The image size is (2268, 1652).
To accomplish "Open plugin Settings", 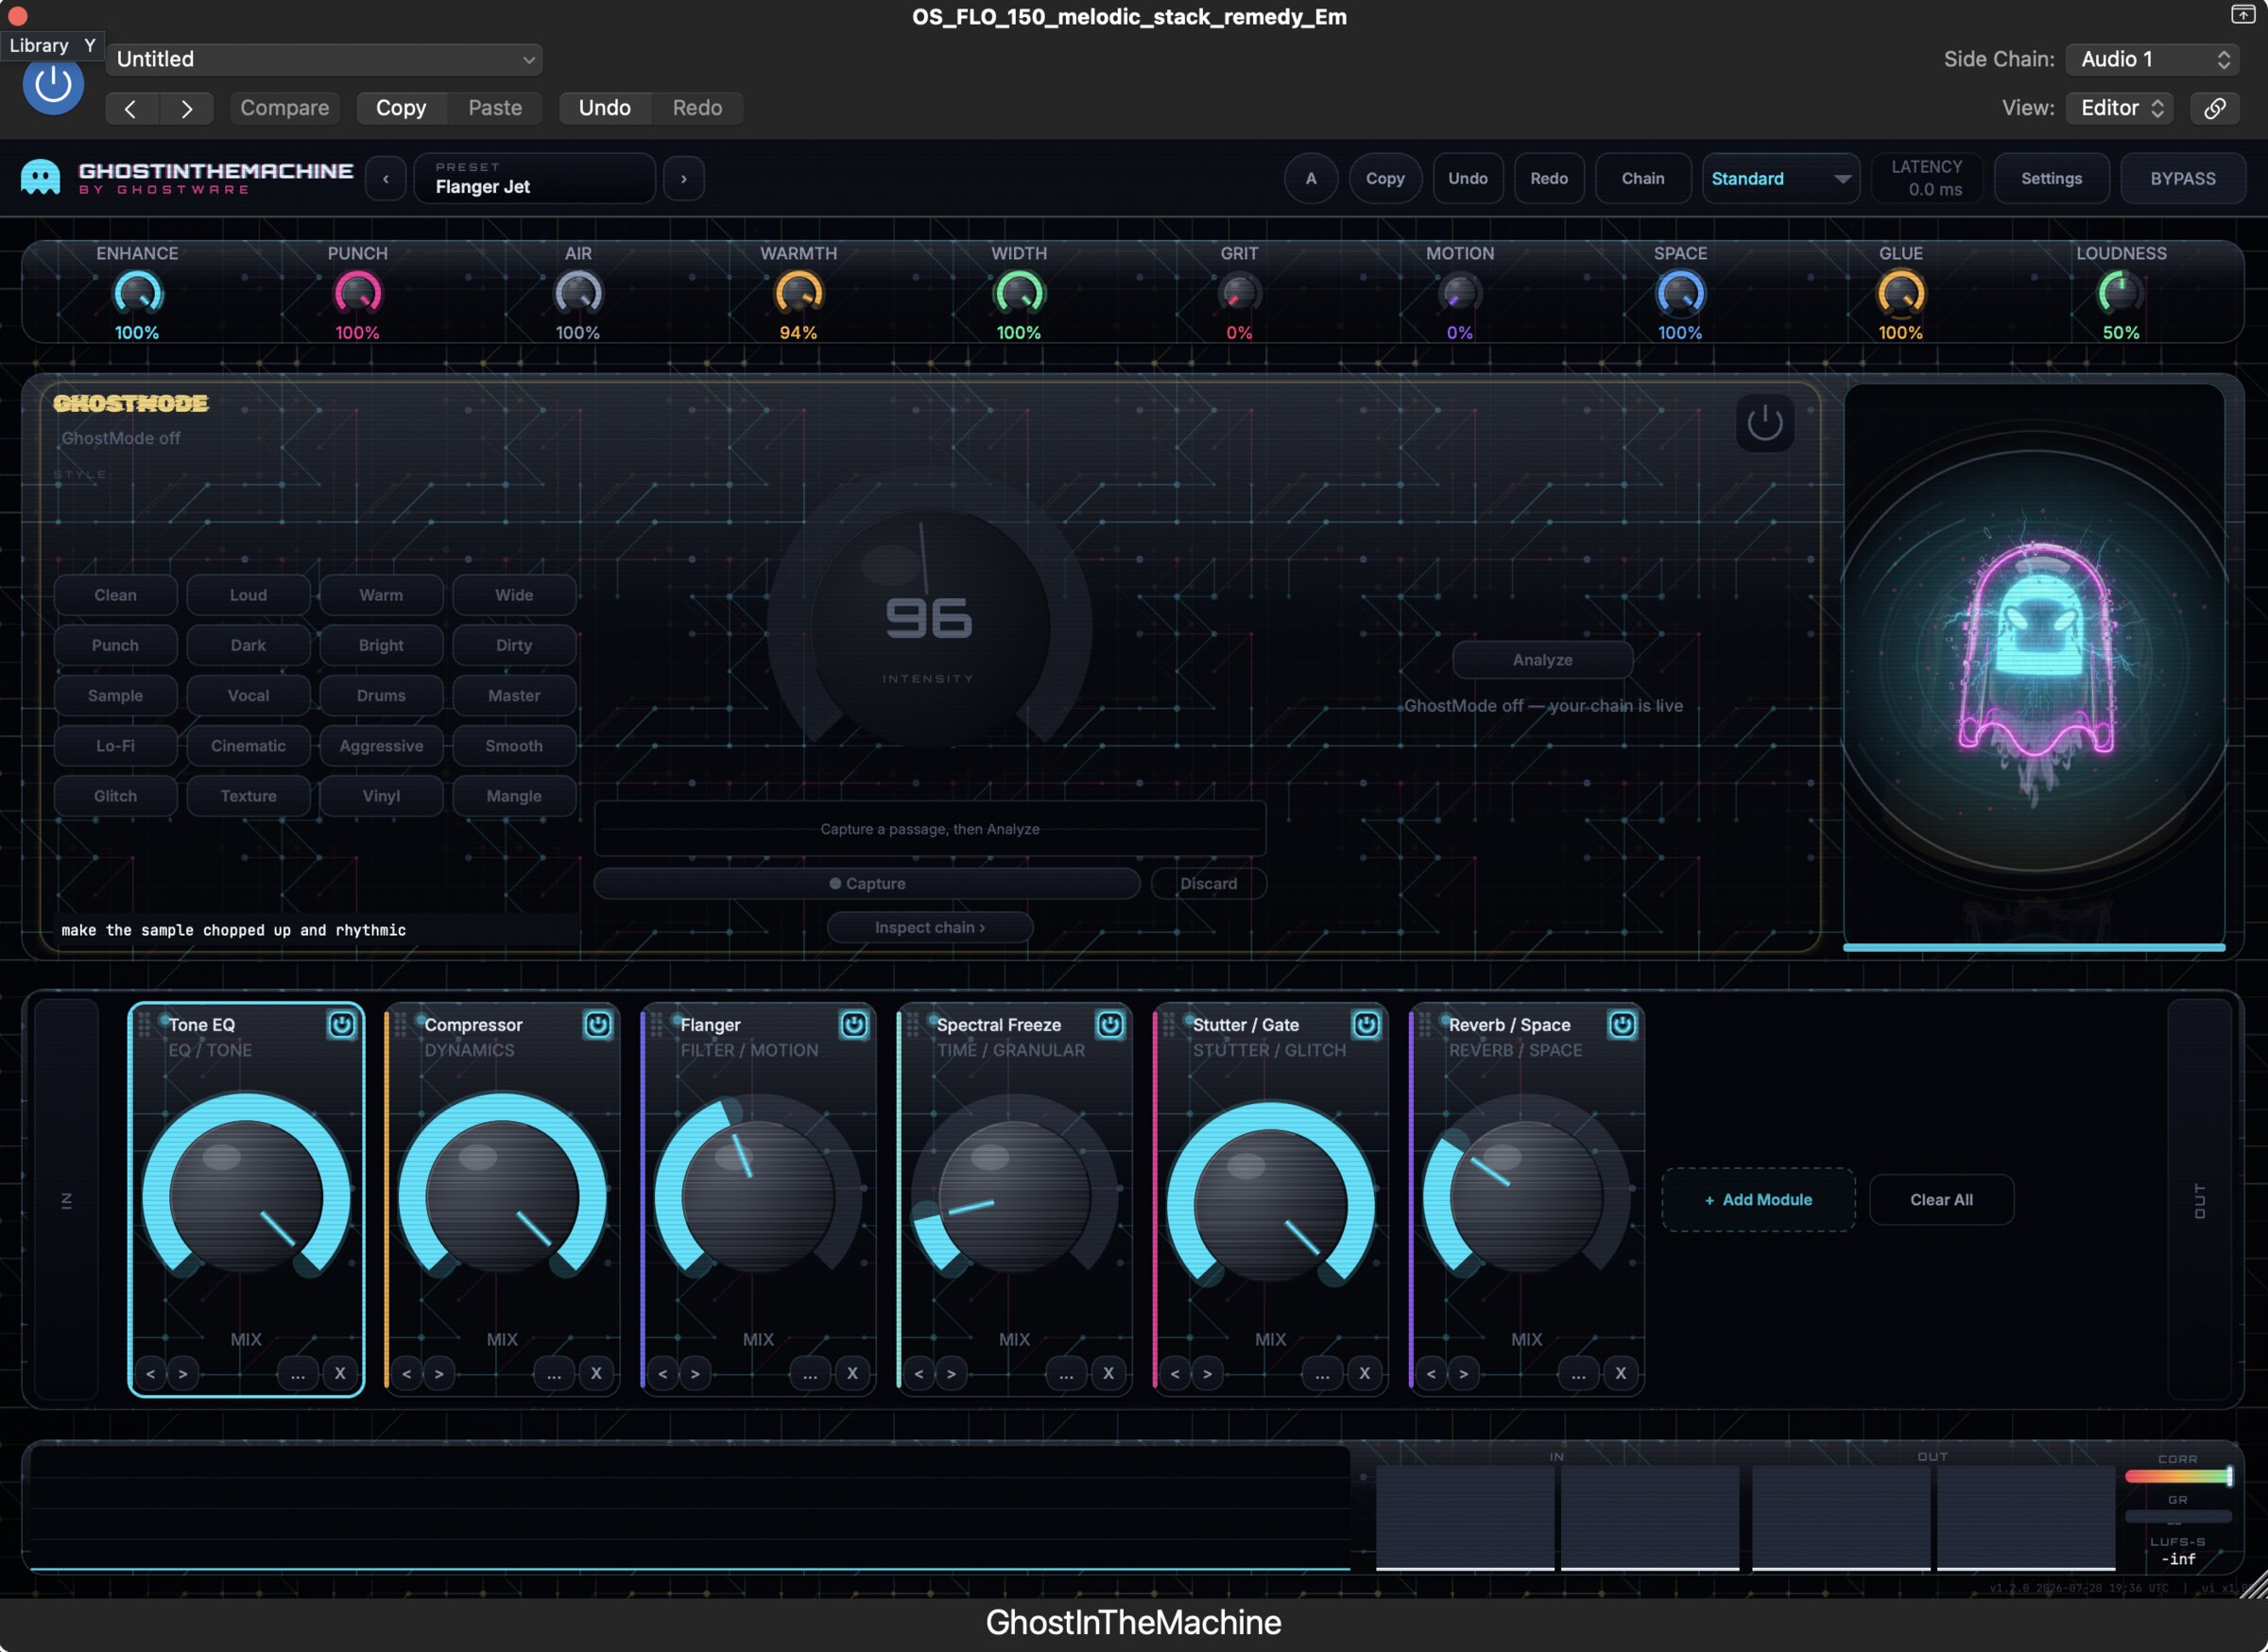I will coord(2051,179).
